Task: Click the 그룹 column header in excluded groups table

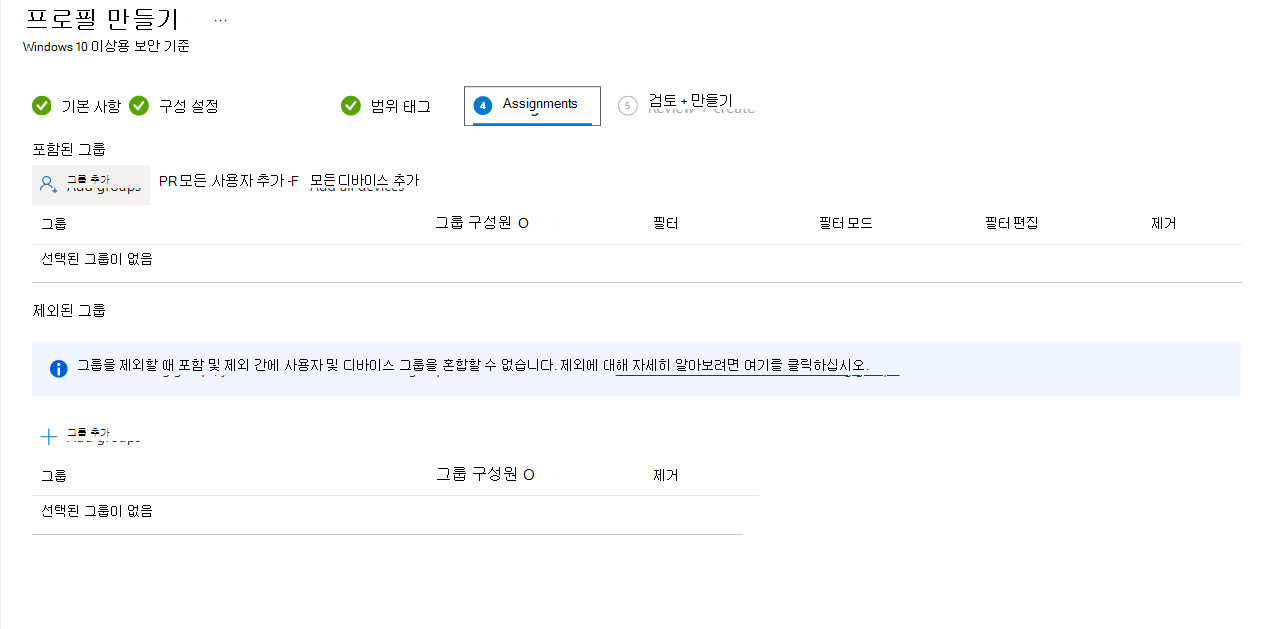Action: point(54,476)
